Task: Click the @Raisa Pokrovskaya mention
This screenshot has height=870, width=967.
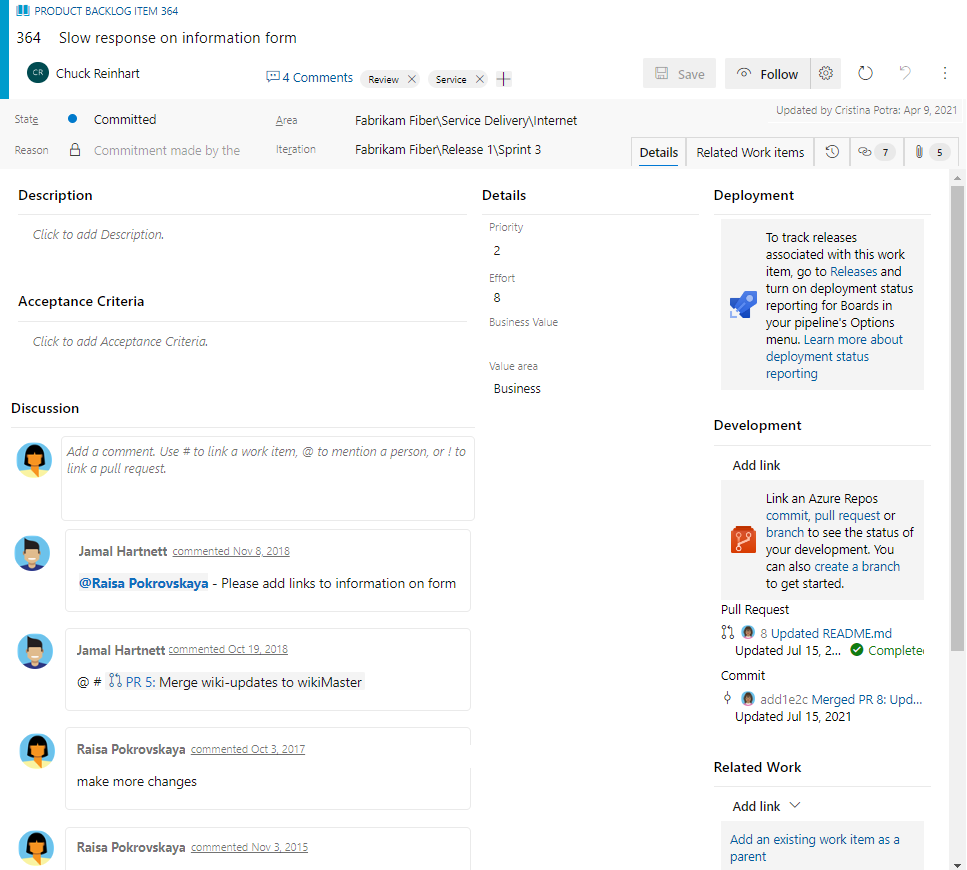Action: point(144,583)
